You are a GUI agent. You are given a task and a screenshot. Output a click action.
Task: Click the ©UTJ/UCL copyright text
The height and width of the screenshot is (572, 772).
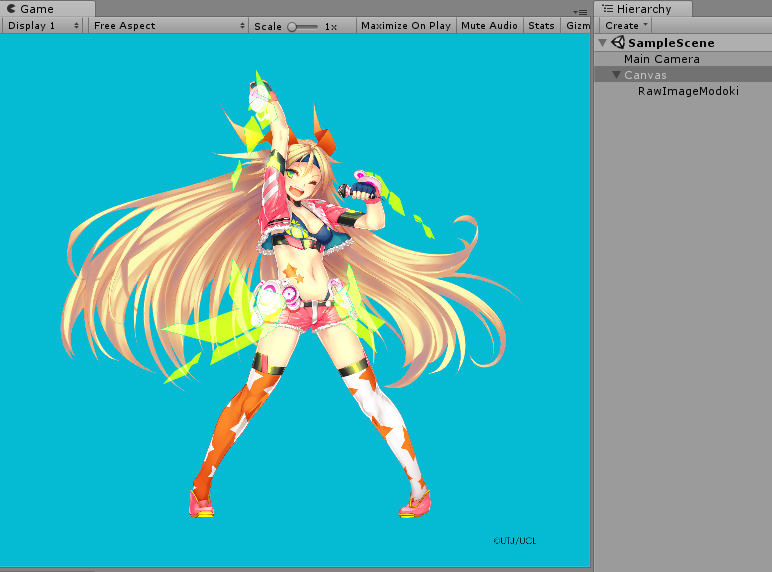click(x=514, y=540)
